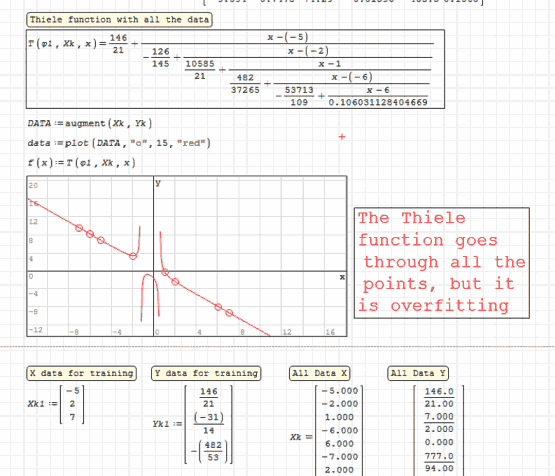555x476 pixels.
Task: Click the 0.106031128404669 value in the Thiele formula
Action: click(x=378, y=102)
